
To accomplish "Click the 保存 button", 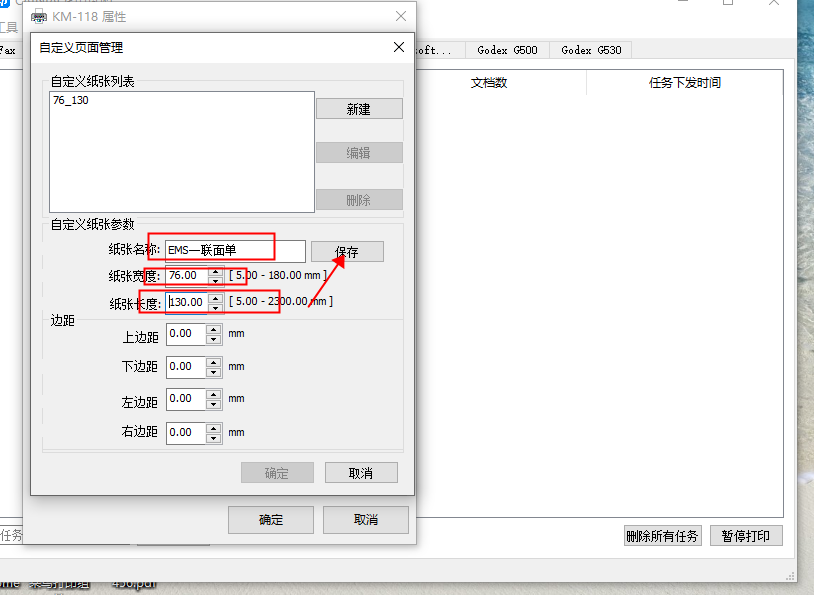I will pyautogui.click(x=347, y=252).
